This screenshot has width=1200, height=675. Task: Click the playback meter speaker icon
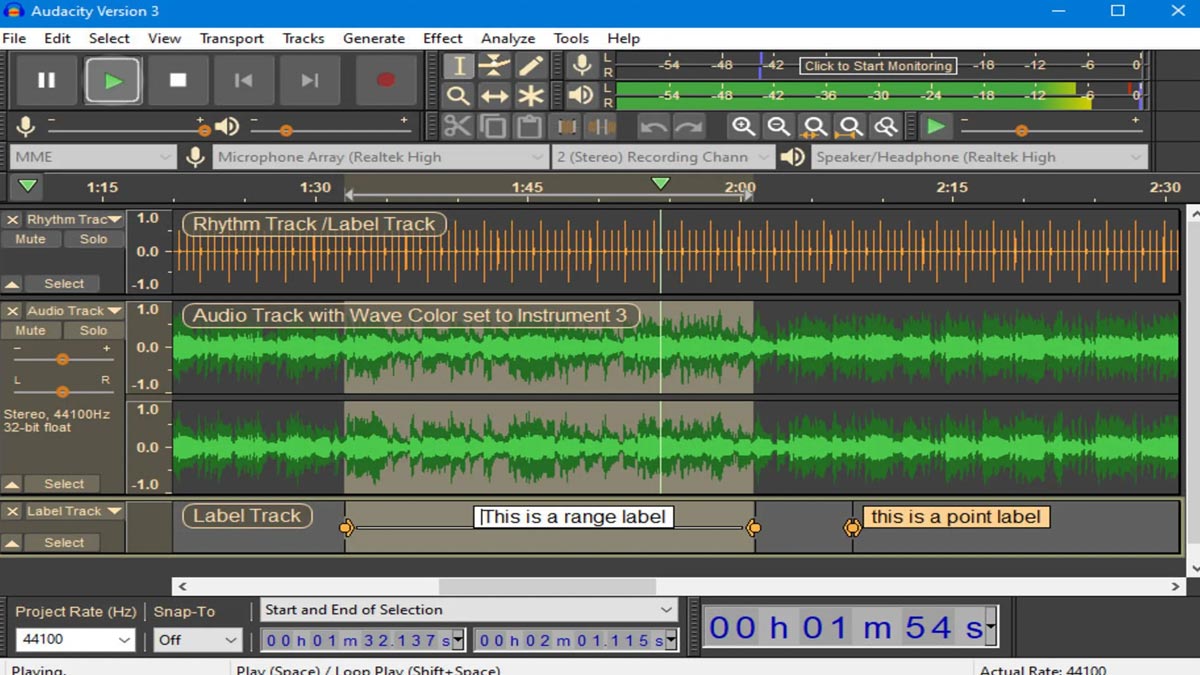pos(581,96)
